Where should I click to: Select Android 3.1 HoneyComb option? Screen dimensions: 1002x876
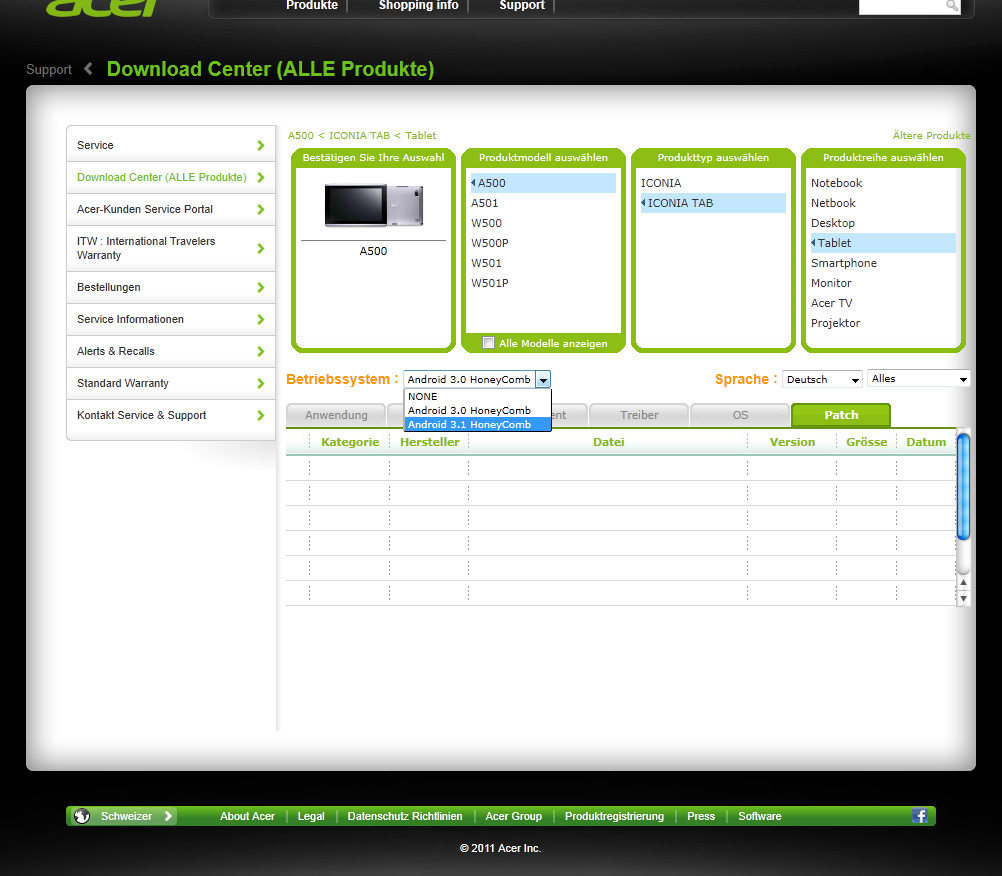coord(477,424)
